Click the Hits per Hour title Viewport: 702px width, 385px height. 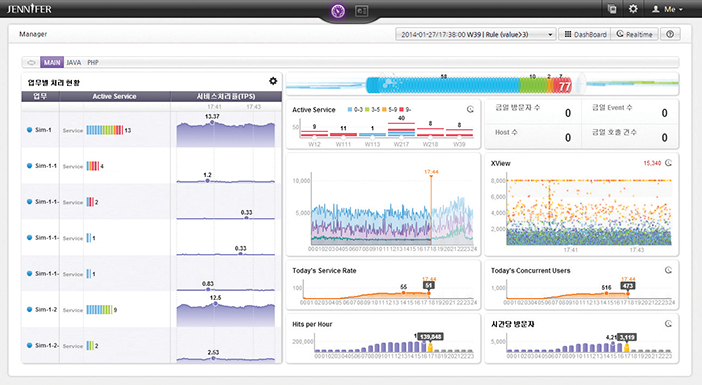click(312, 324)
